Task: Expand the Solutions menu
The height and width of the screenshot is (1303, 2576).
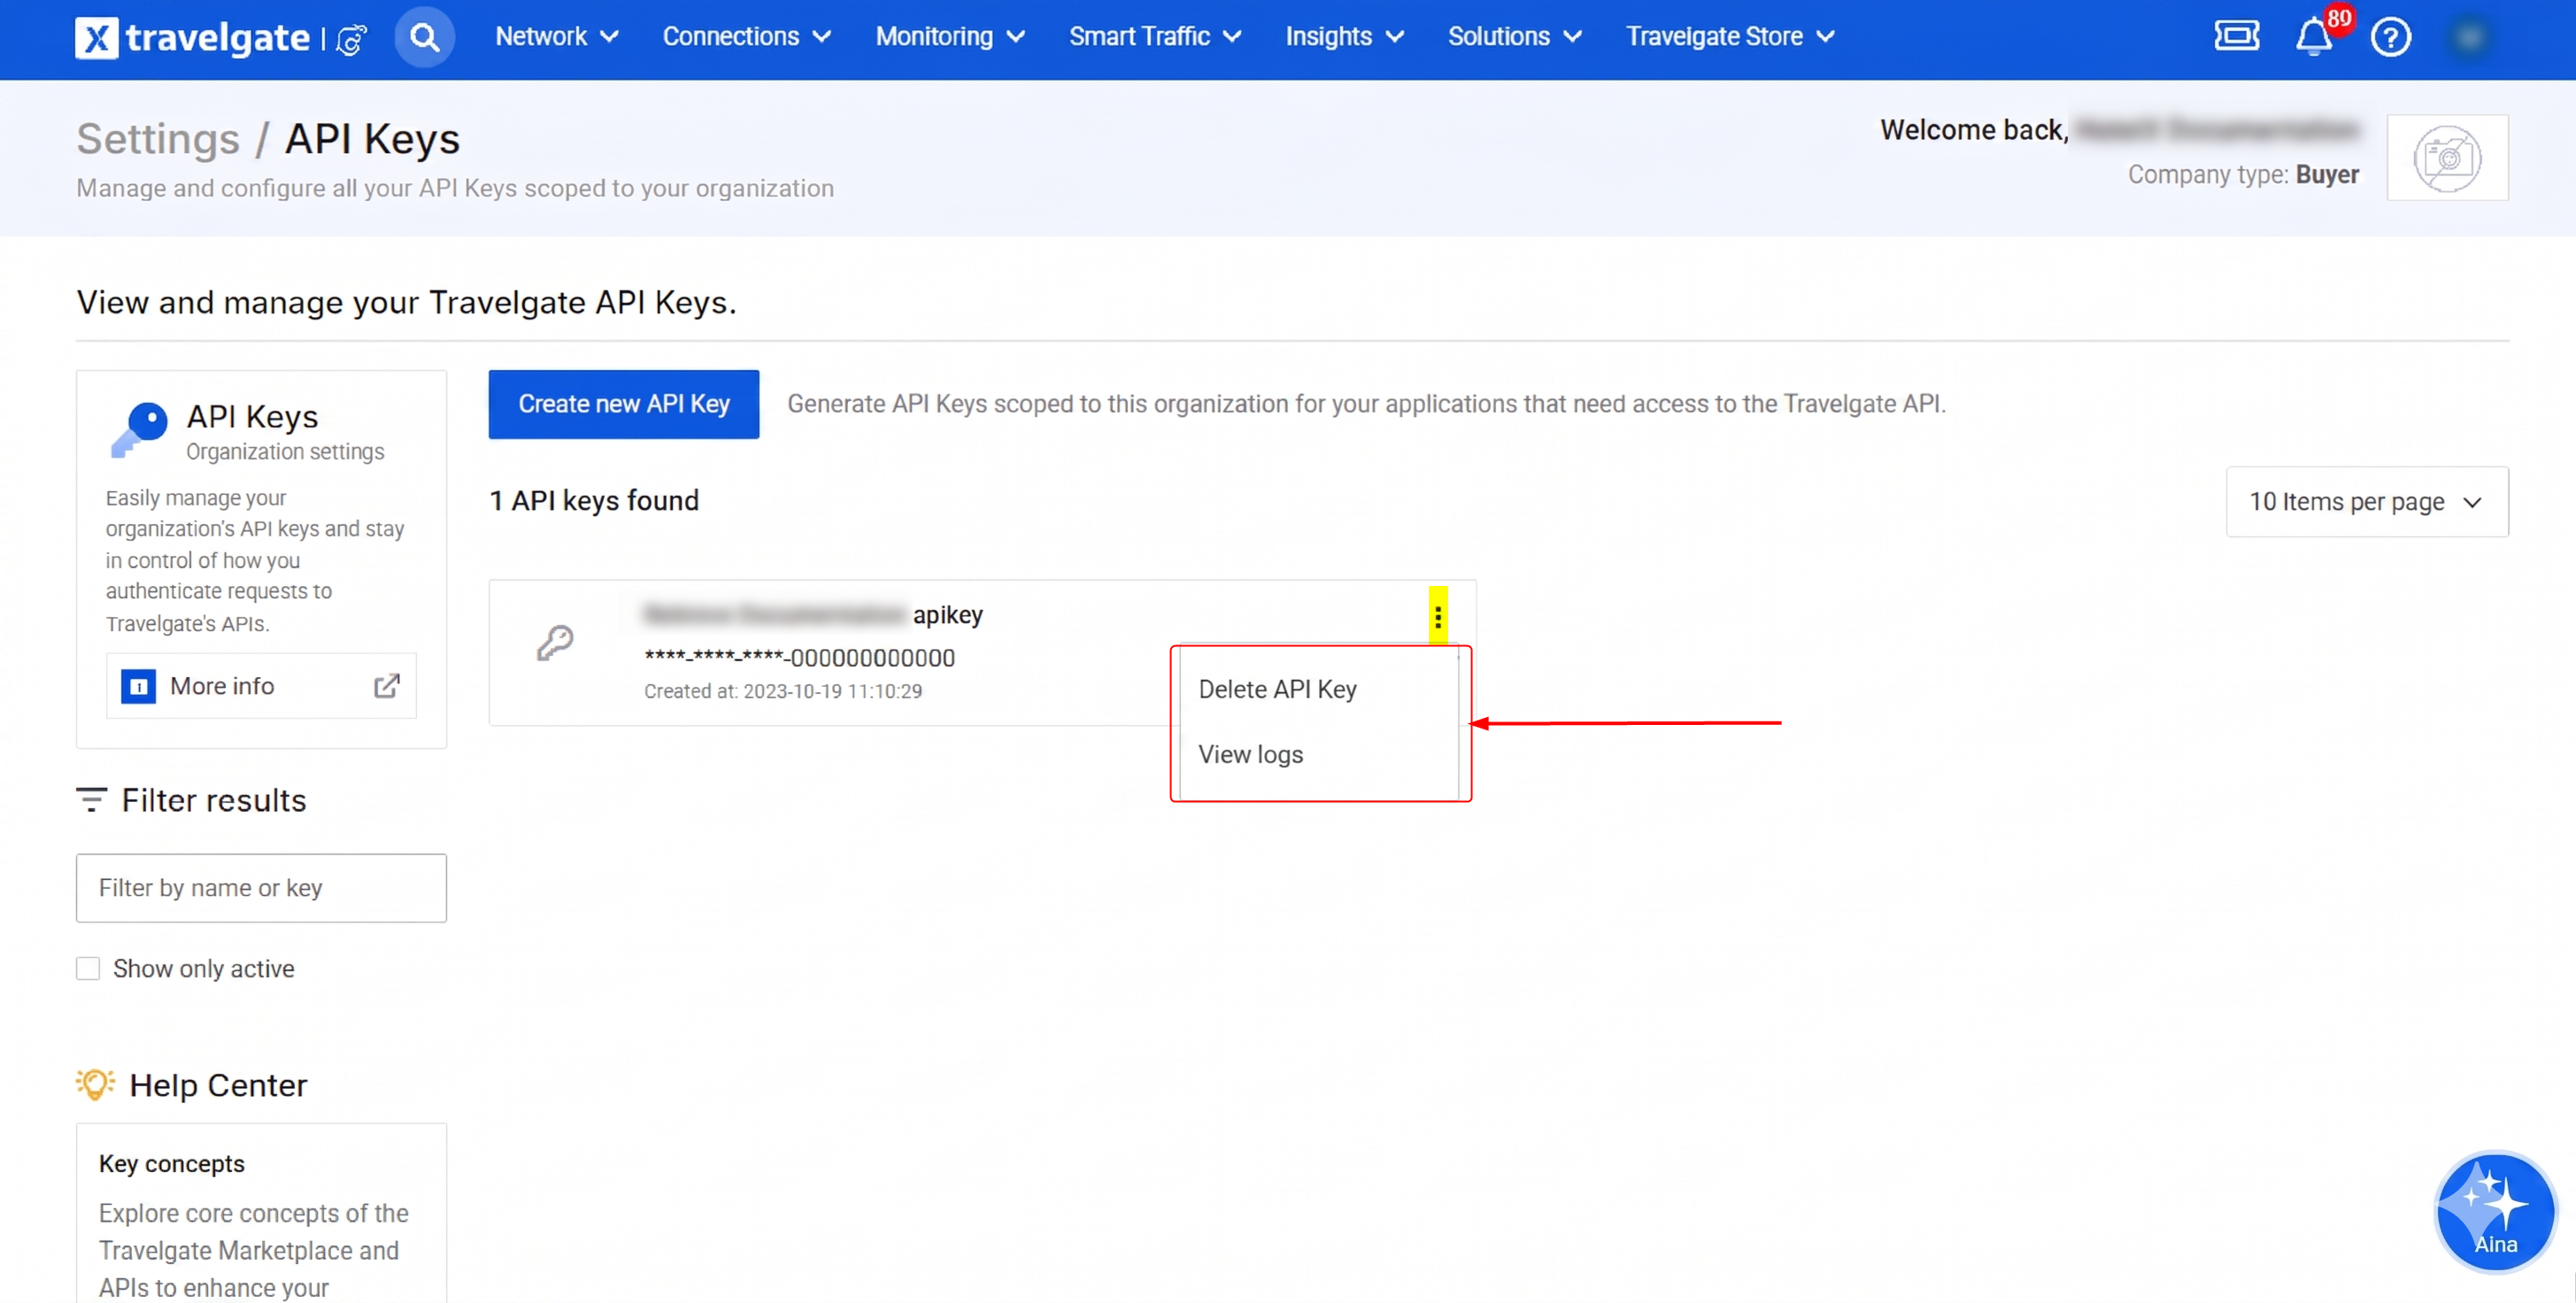Action: point(1515,37)
